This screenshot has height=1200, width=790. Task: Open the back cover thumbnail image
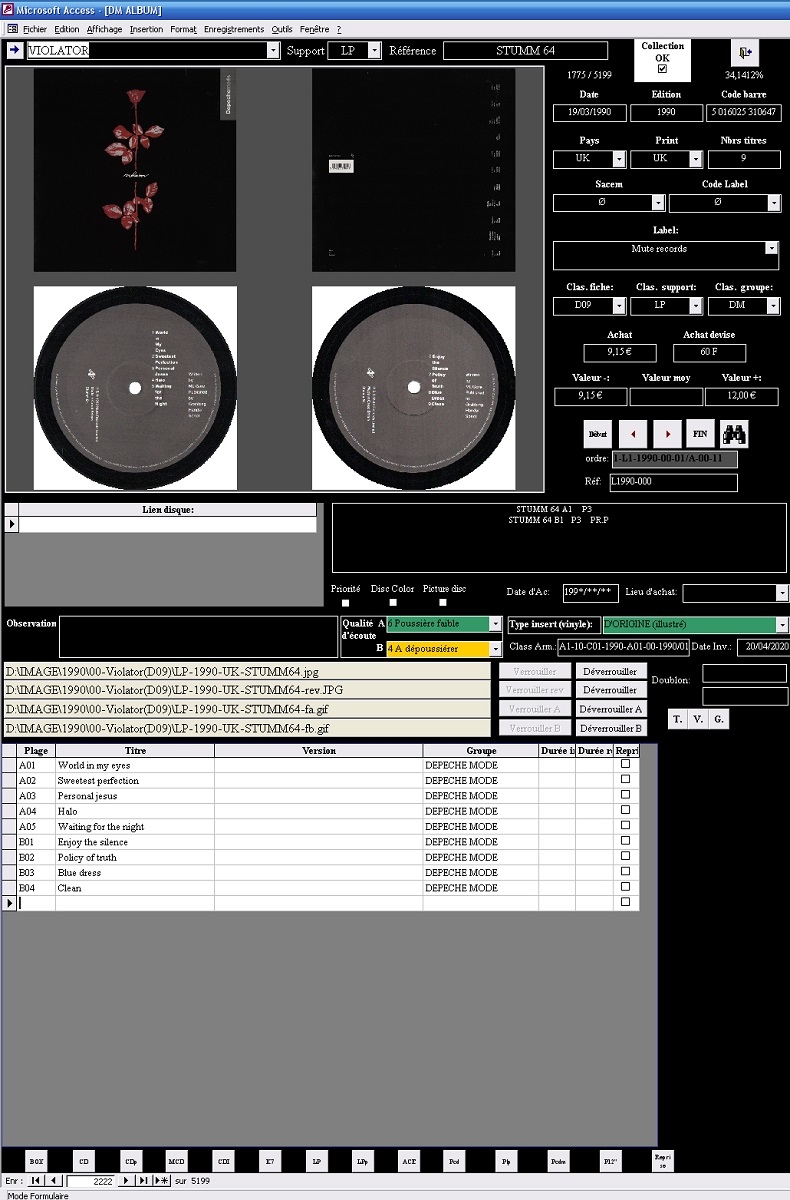click(413, 170)
